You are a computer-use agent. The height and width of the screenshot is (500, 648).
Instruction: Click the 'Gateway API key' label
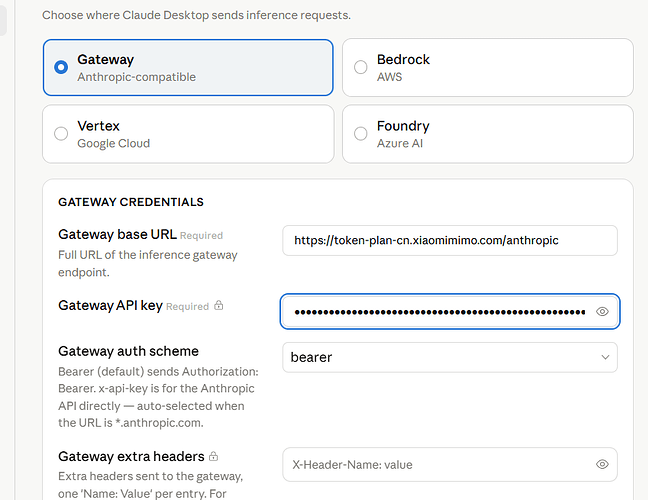tap(110, 305)
